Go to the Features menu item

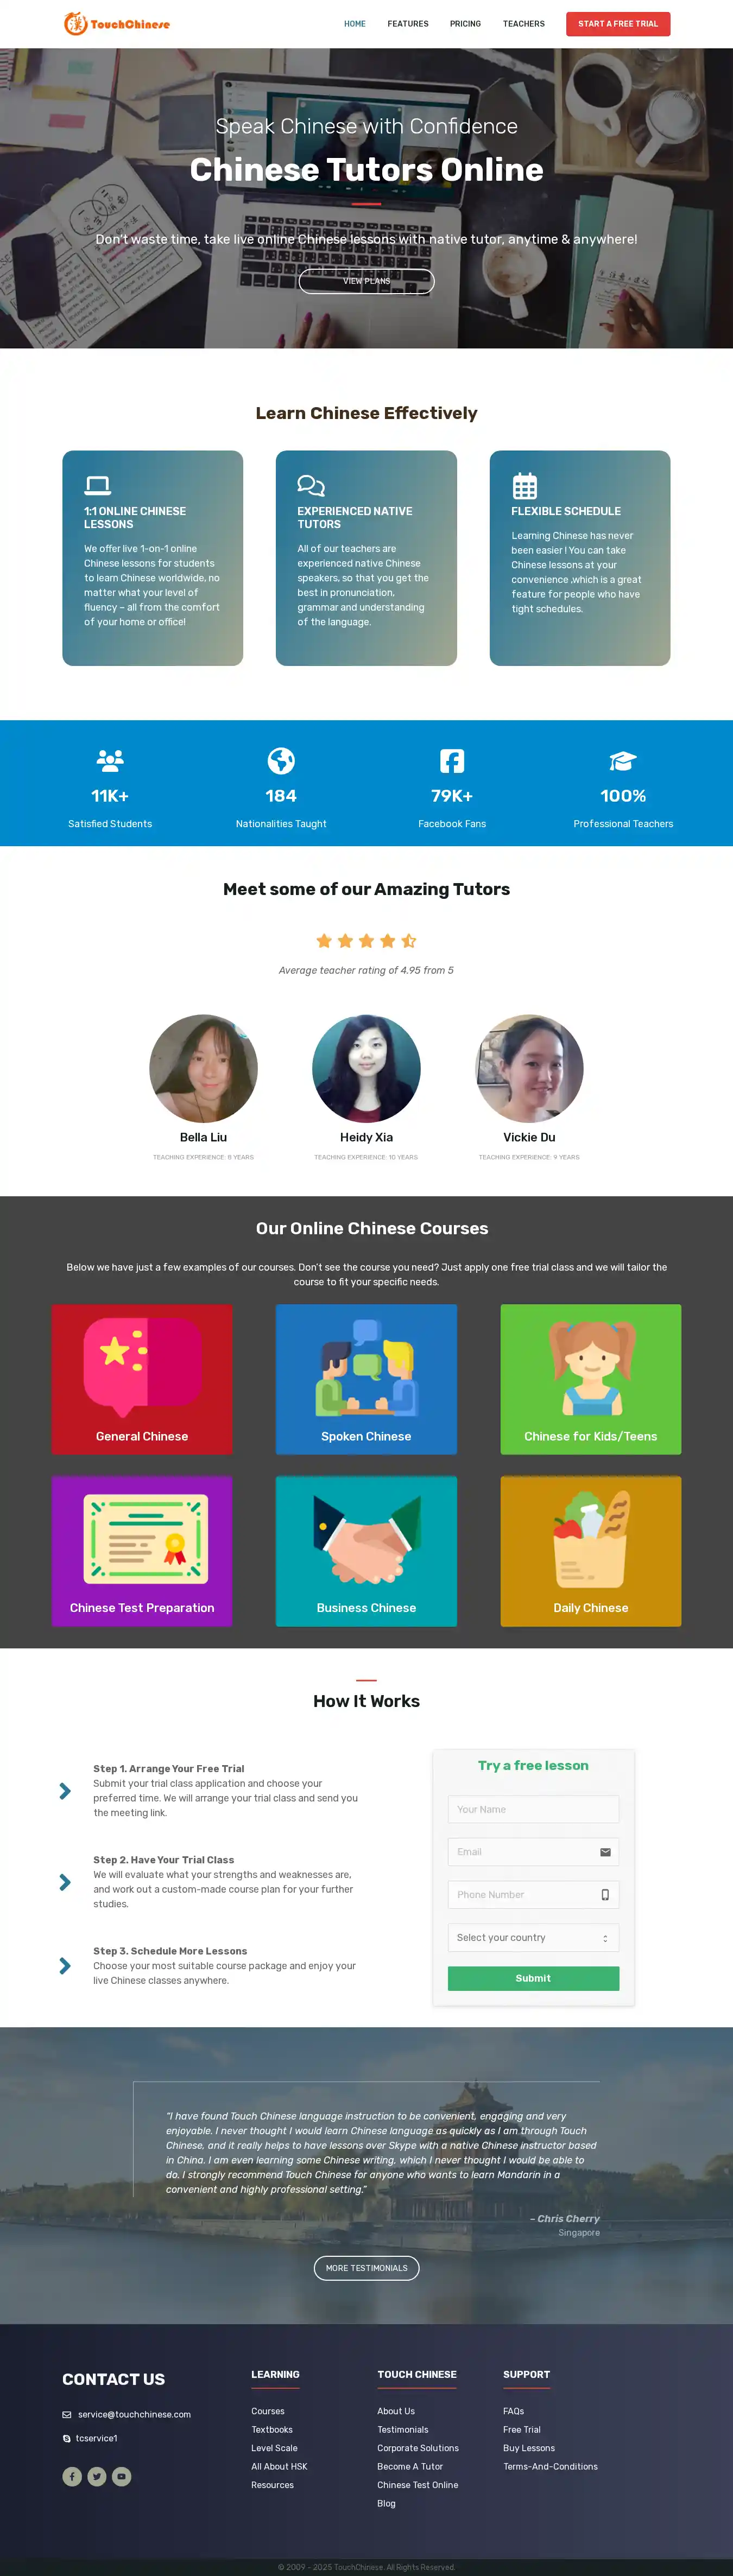(408, 24)
